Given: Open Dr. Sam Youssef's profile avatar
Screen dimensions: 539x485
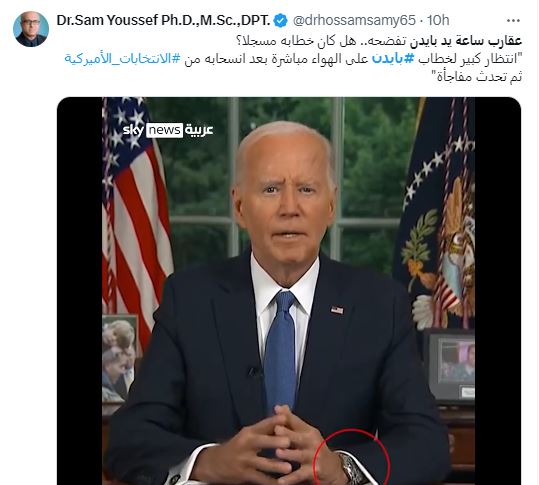Looking at the screenshot, I should click(31, 29).
